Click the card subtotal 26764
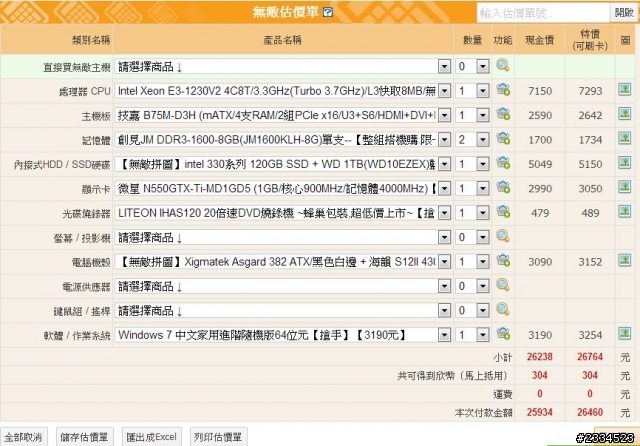This screenshot has height=446, width=640. point(590,357)
